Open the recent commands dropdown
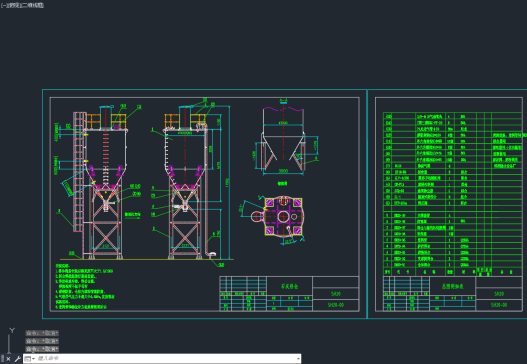 pyautogui.click(x=30, y=359)
